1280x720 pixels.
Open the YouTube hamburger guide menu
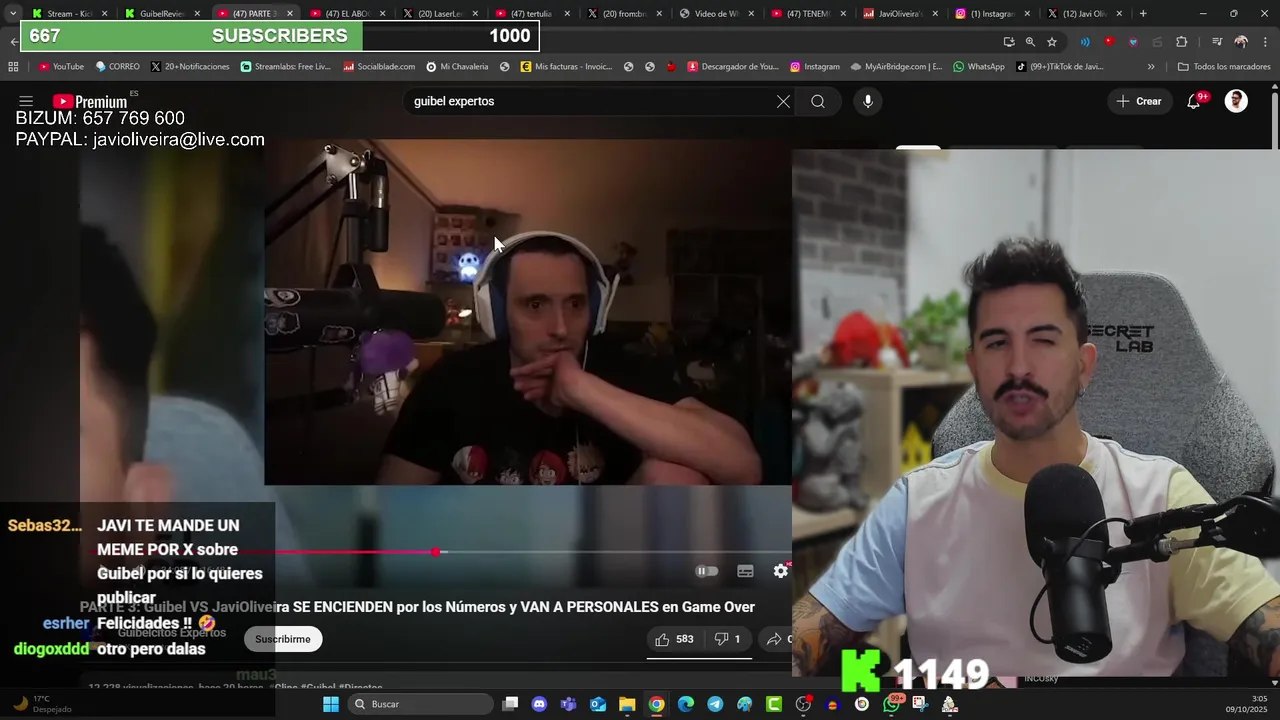click(26, 101)
